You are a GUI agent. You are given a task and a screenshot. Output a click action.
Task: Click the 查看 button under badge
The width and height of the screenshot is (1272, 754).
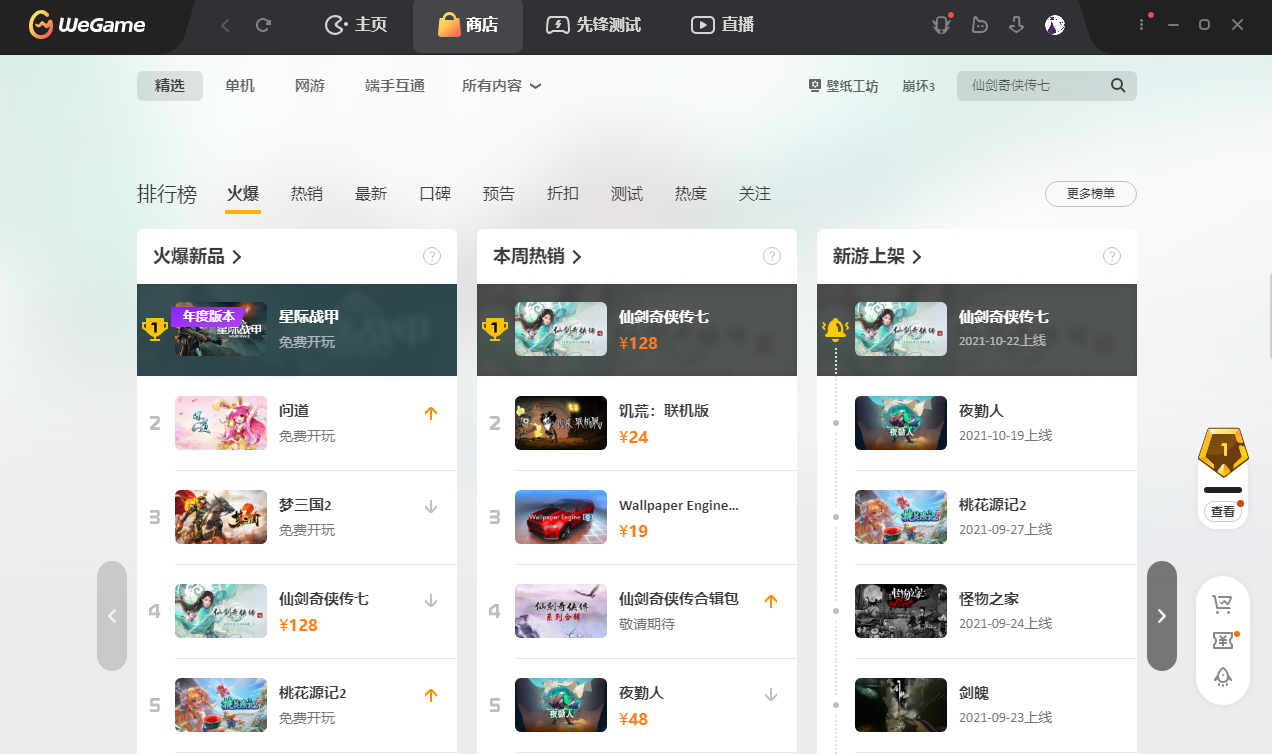tap(1223, 511)
